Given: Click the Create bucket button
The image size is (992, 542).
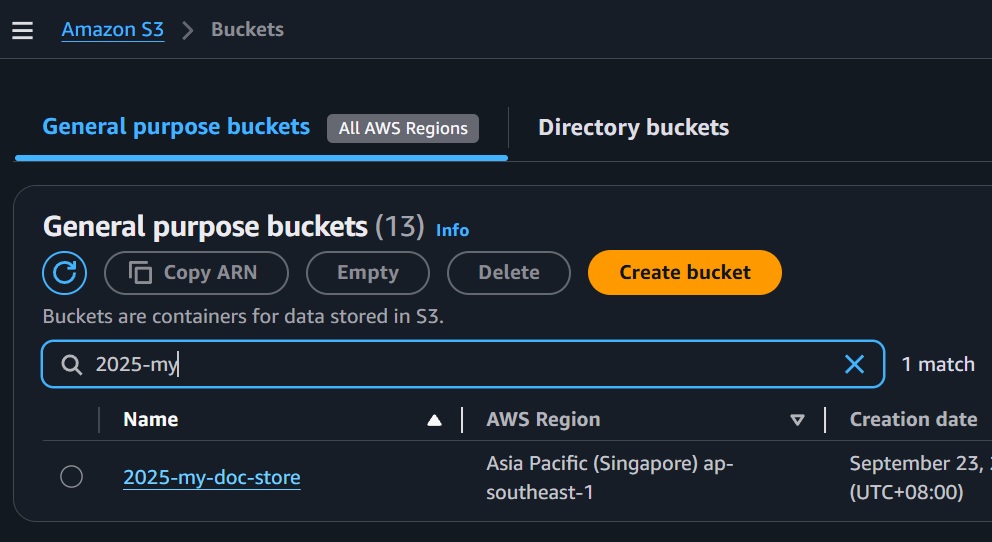Looking at the screenshot, I should (x=685, y=273).
